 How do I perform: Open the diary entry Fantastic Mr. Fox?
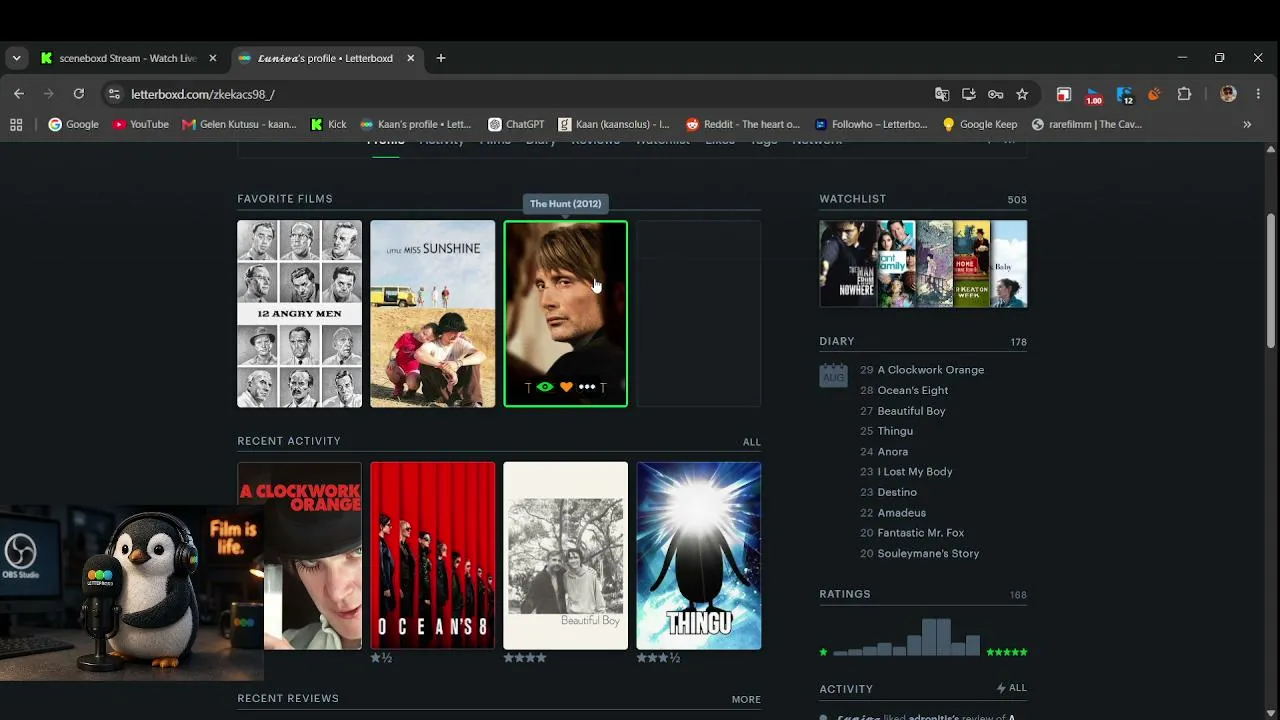pos(921,533)
